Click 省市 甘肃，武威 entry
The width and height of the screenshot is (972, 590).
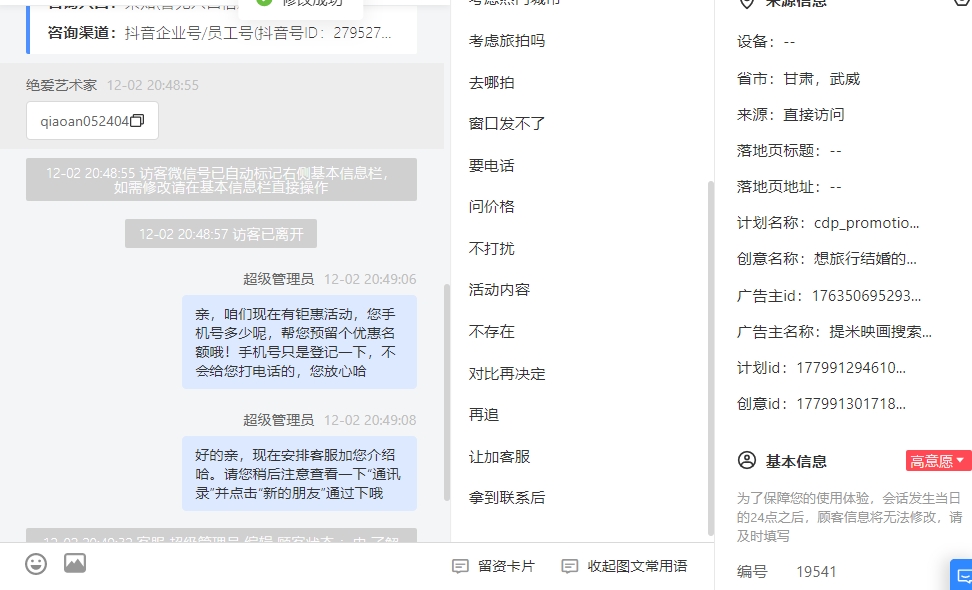pos(798,79)
